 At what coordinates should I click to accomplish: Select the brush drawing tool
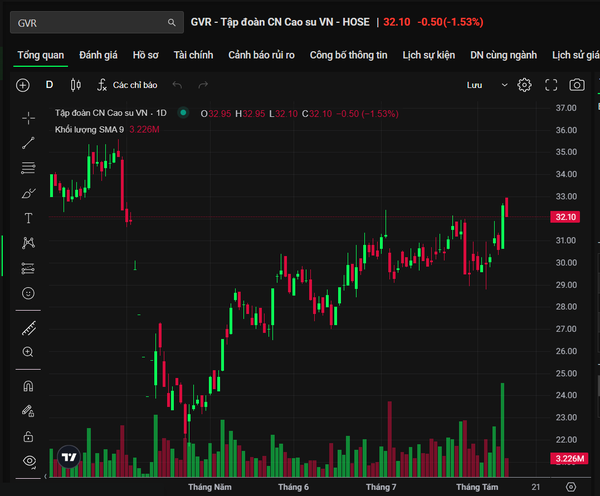point(28,193)
